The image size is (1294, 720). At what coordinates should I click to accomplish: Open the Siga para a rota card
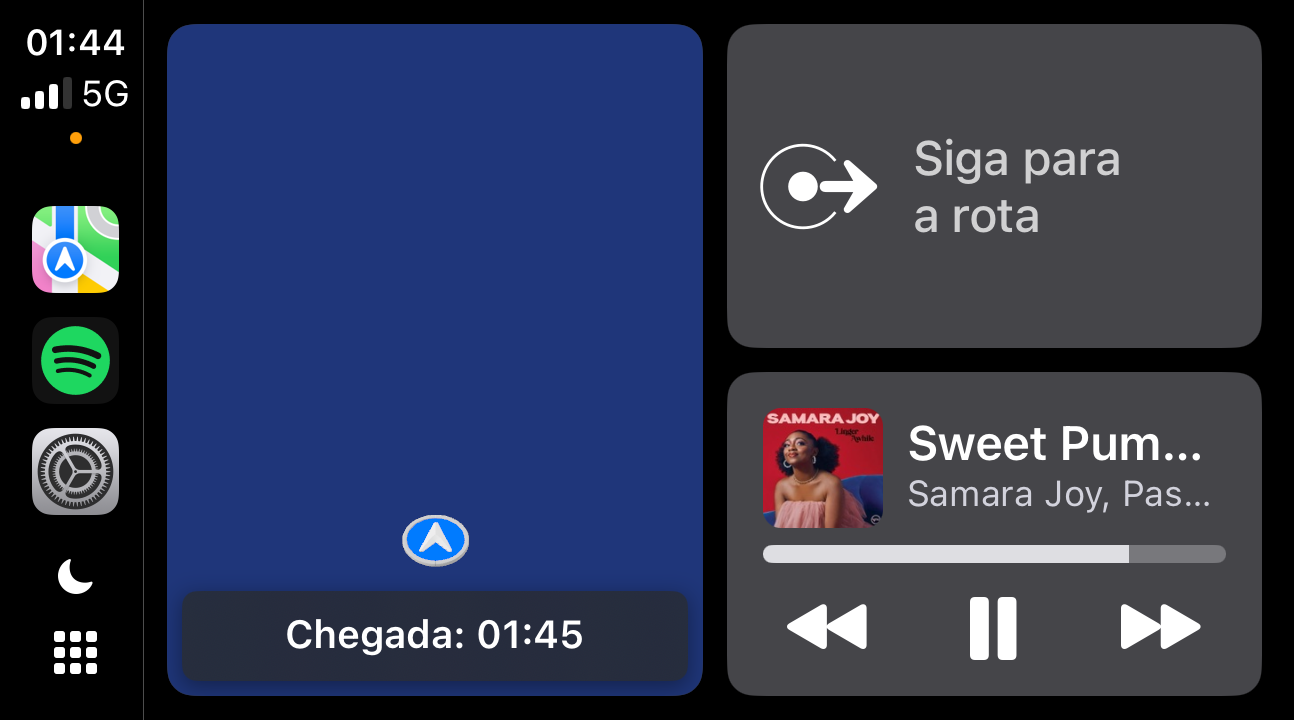pyautogui.click(x=994, y=186)
